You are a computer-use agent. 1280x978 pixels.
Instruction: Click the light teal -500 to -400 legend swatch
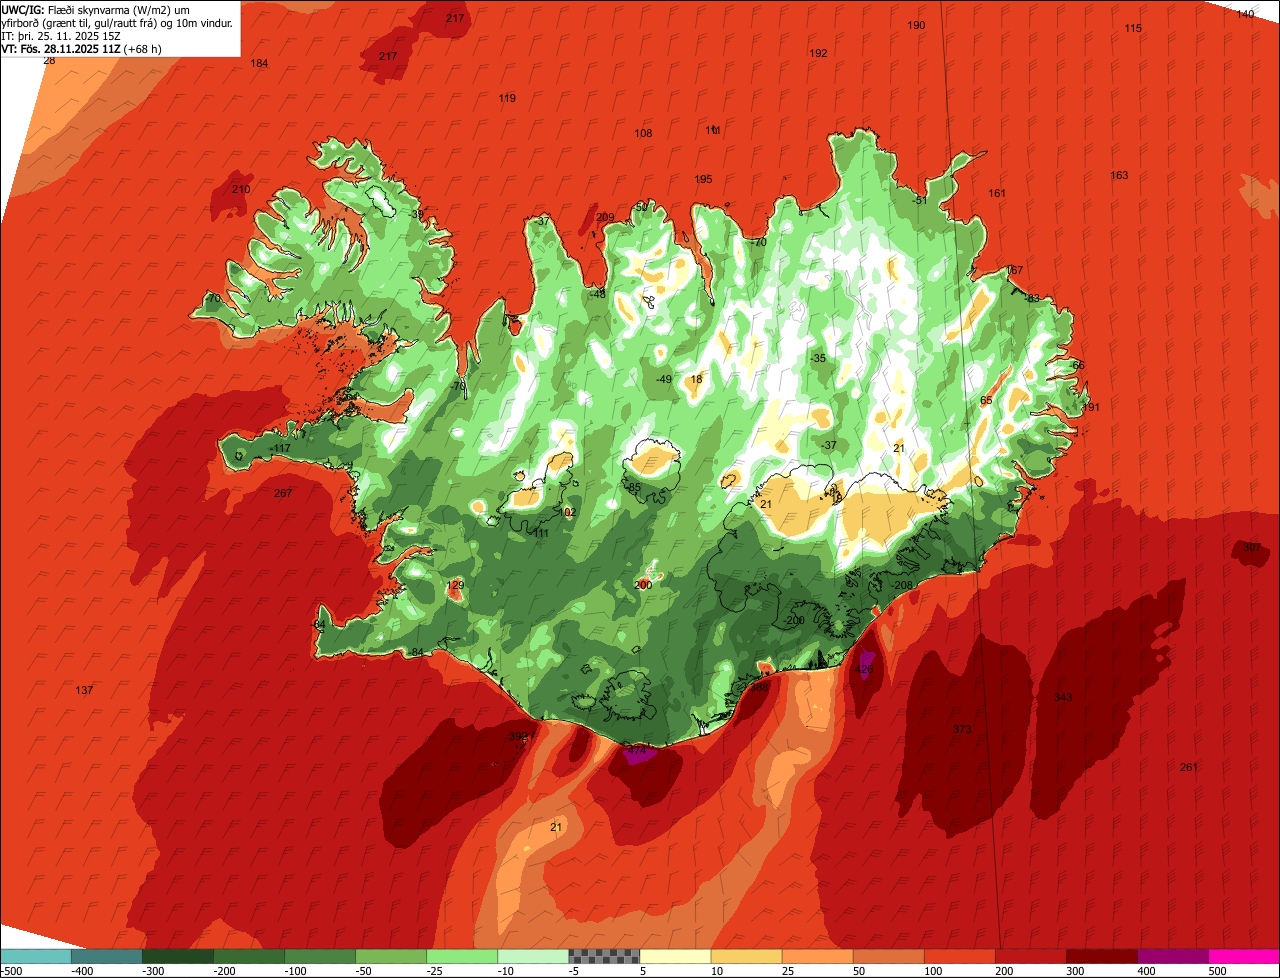point(35,956)
